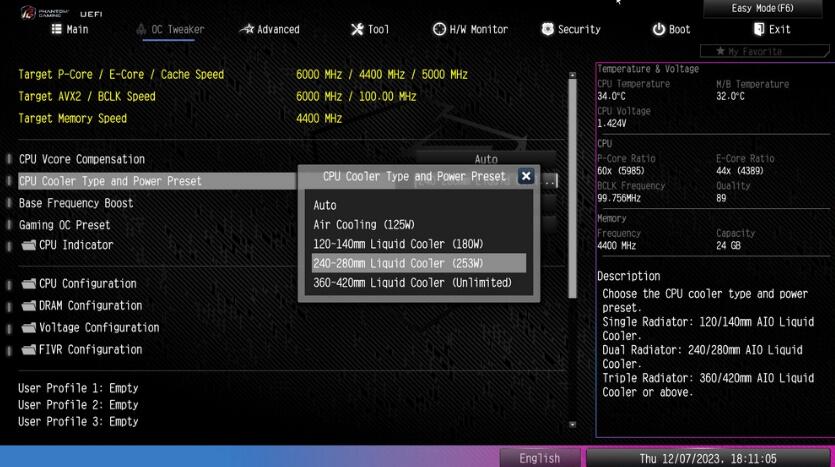Open CPU Vcore Compensation Auto dropdown
Image resolution: width=835 pixels, height=467 pixels.
[486, 159]
